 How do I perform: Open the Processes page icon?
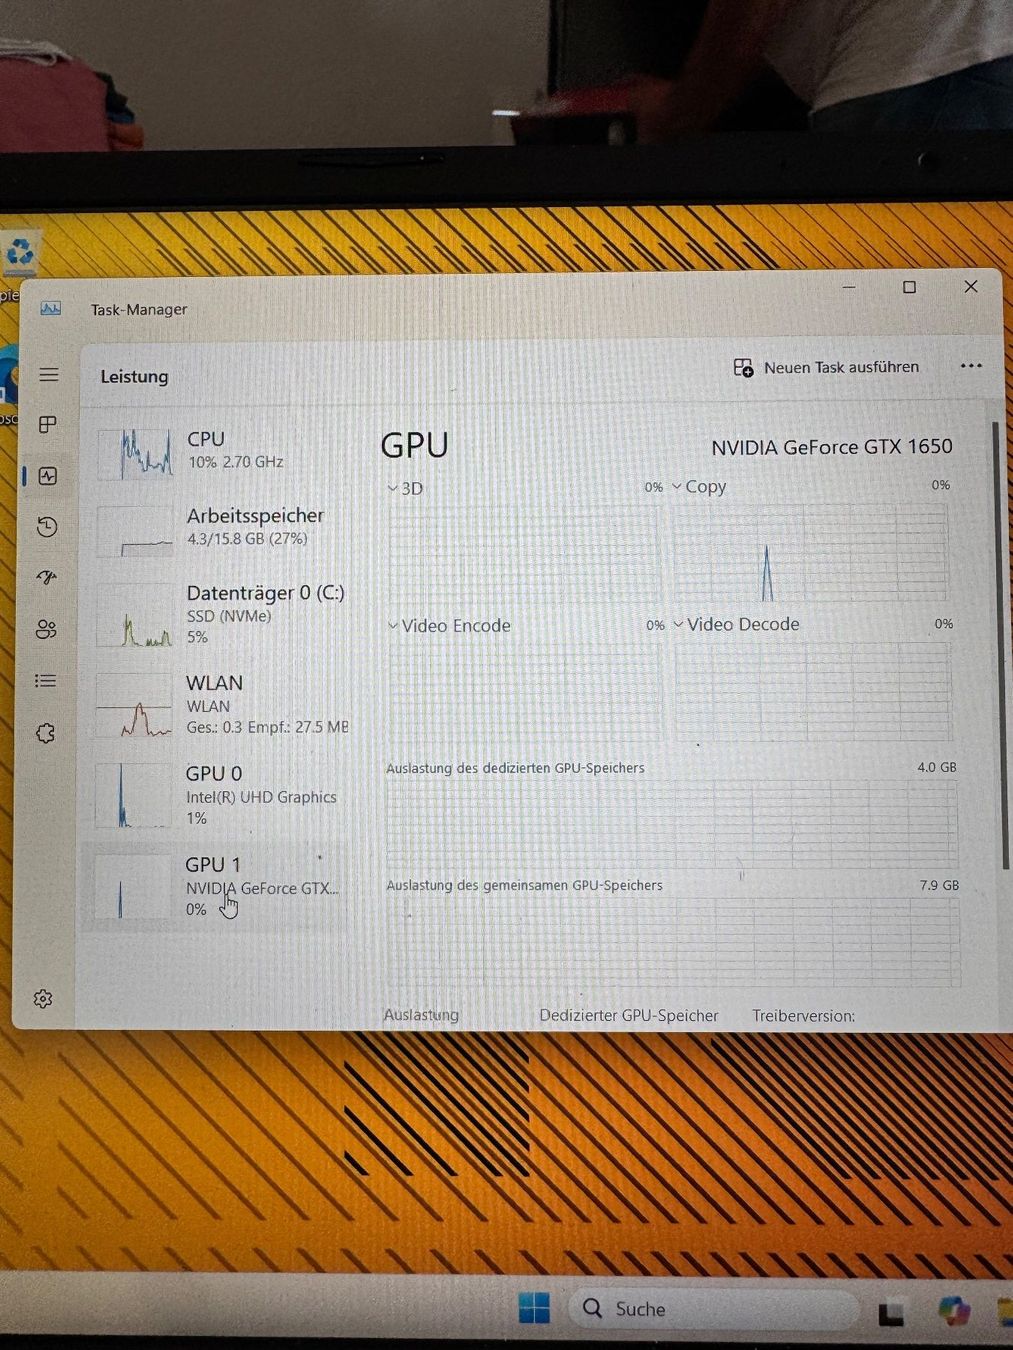coord(47,424)
